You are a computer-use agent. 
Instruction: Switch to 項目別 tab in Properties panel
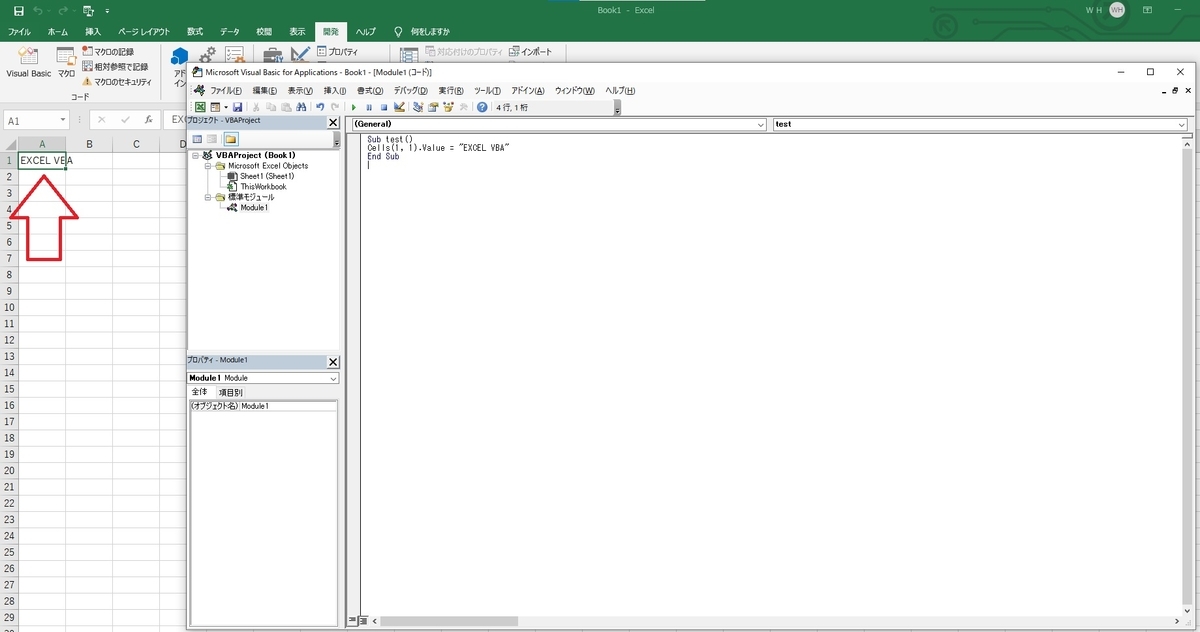coord(230,392)
